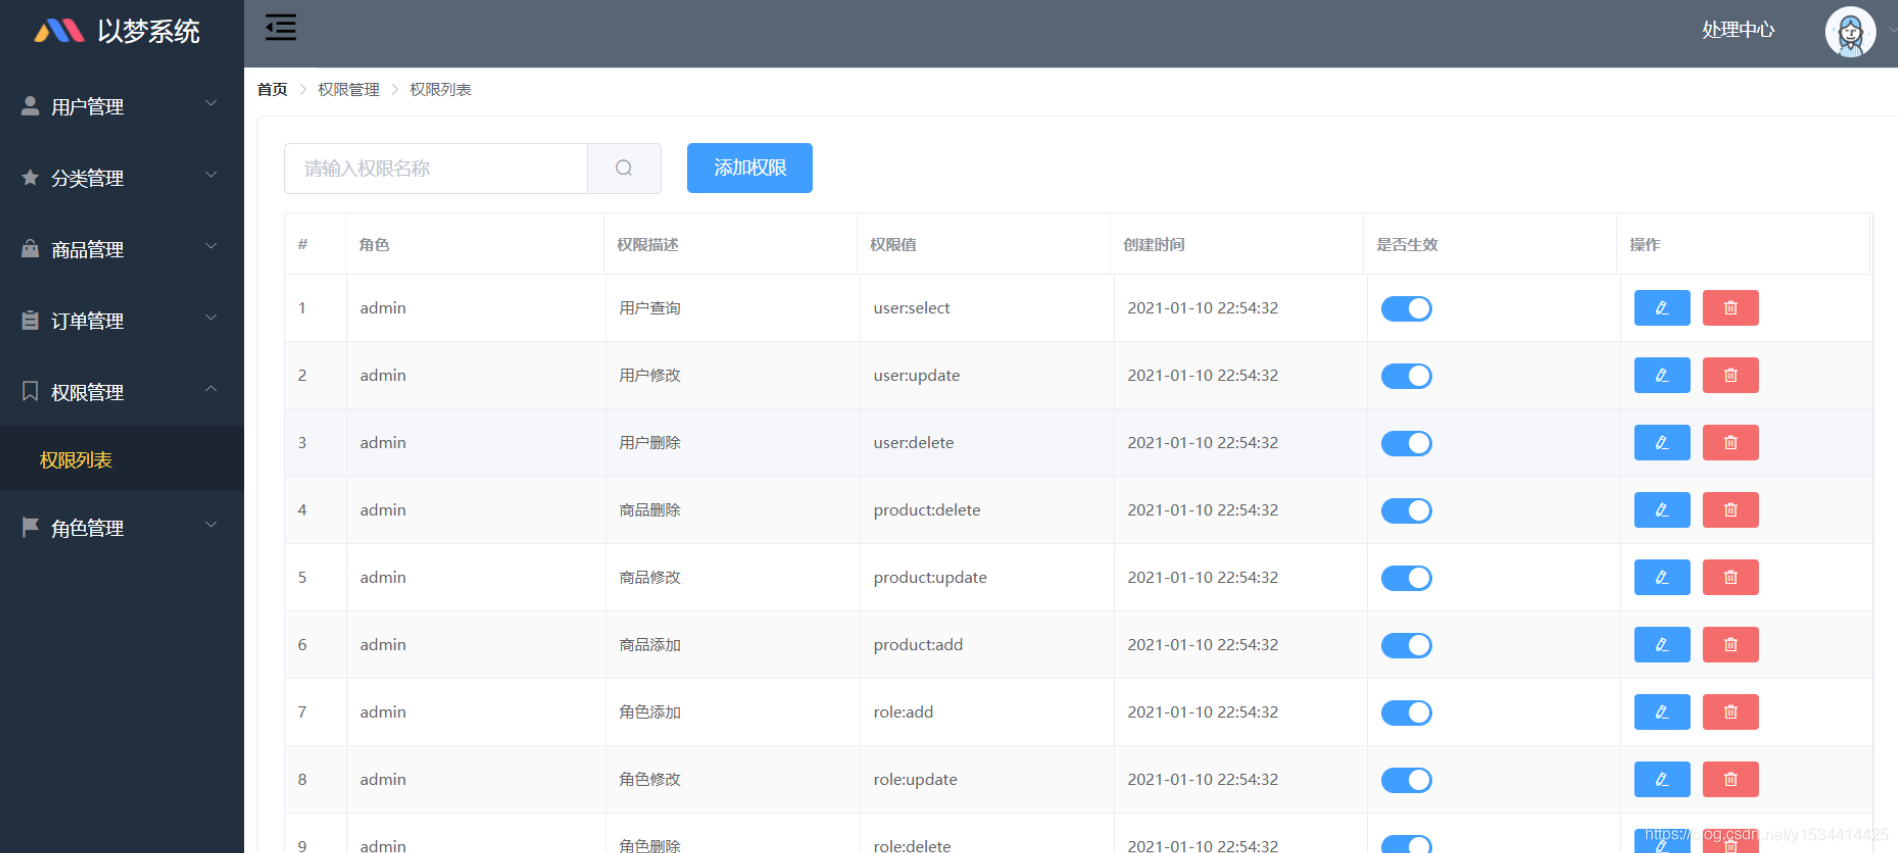The height and width of the screenshot is (853, 1898).
Task: Delete the product:delete permission row
Action: coord(1730,510)
